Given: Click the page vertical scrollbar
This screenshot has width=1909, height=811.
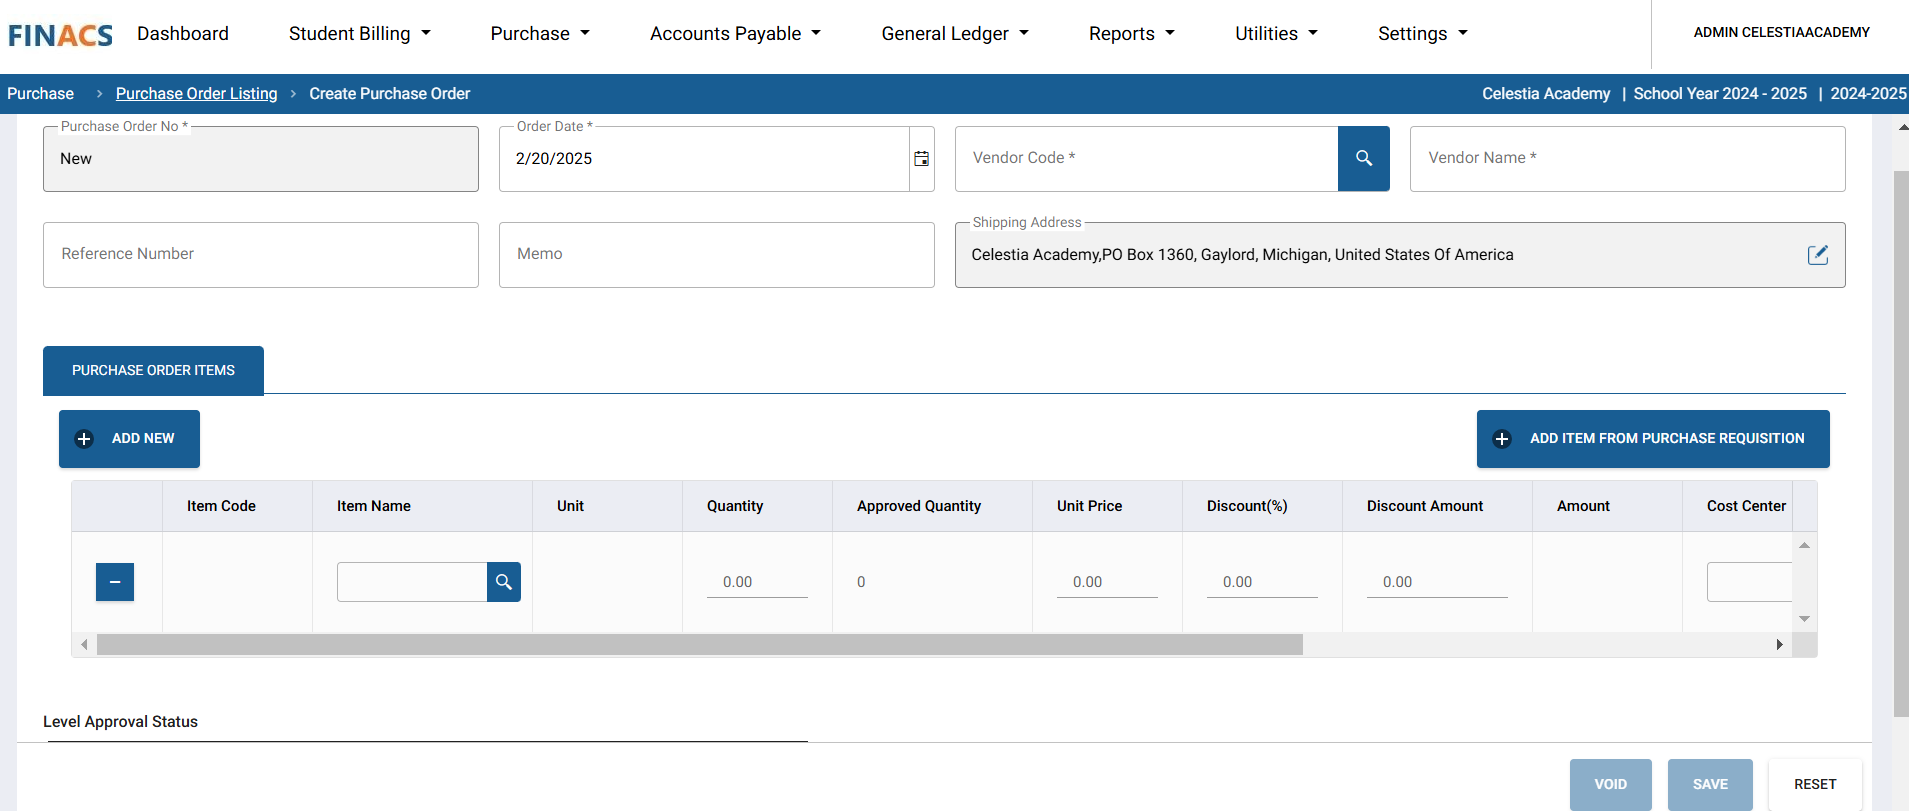Looking at the screenshot, I should tap(1901, 444).
